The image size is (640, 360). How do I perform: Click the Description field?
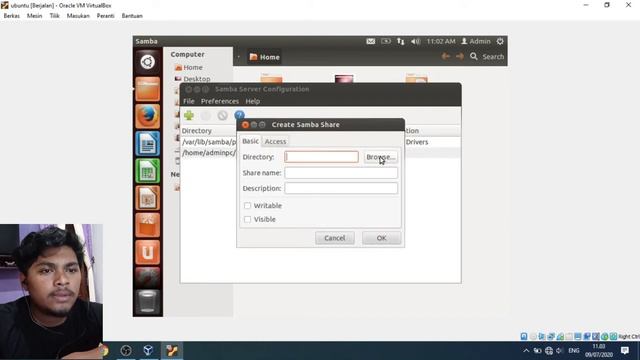tap(341, 188)
